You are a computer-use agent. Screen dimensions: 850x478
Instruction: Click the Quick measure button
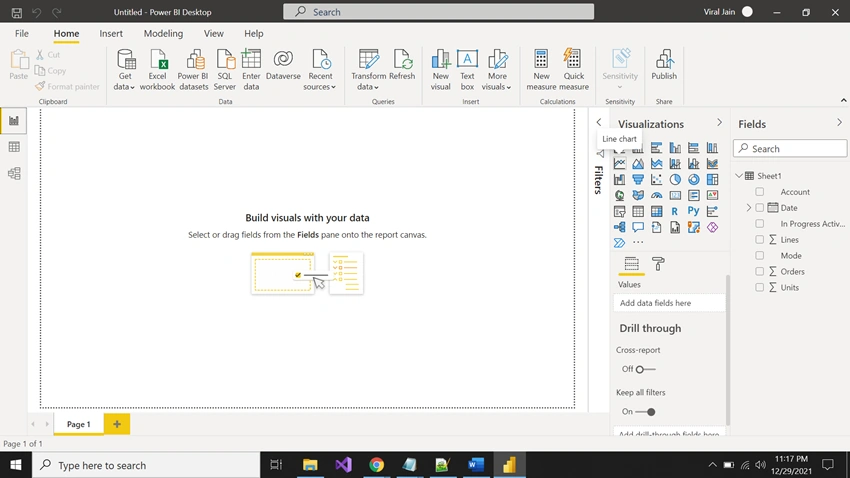point(574,69)
